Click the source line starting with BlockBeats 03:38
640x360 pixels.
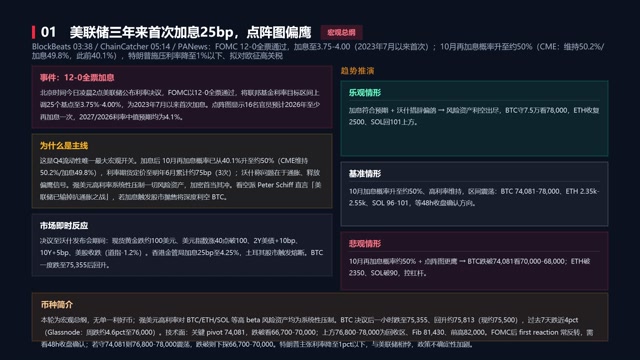coord(318,51)
